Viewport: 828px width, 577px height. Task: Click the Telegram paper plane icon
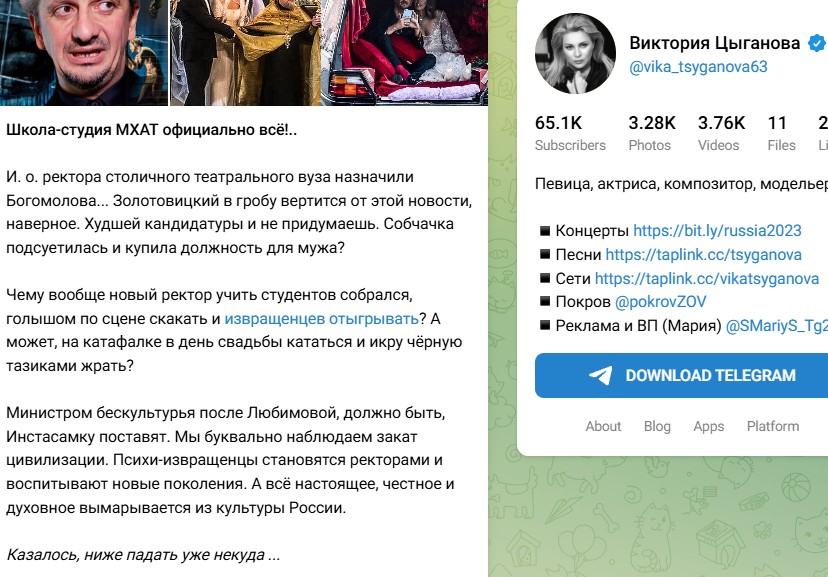point(600,375)
